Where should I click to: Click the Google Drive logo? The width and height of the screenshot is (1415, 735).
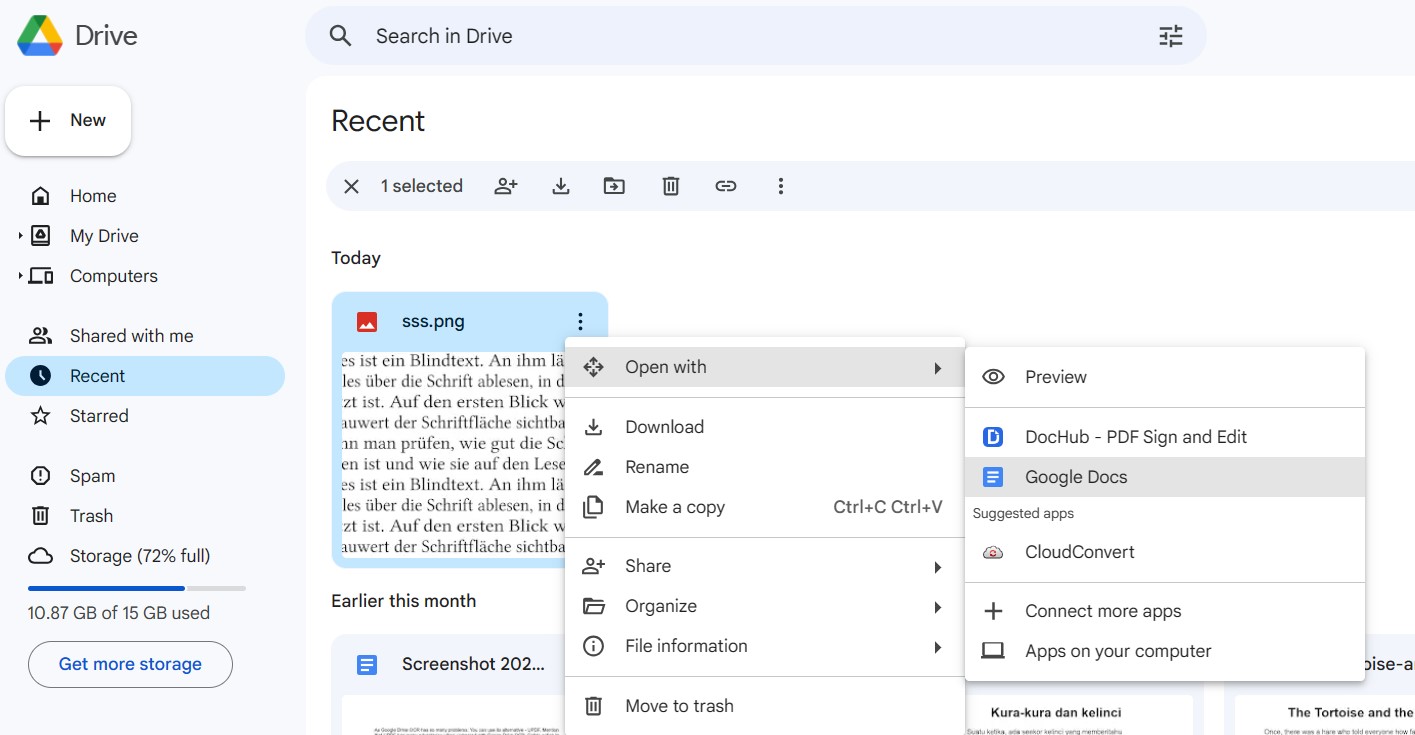tap(42, 34)
